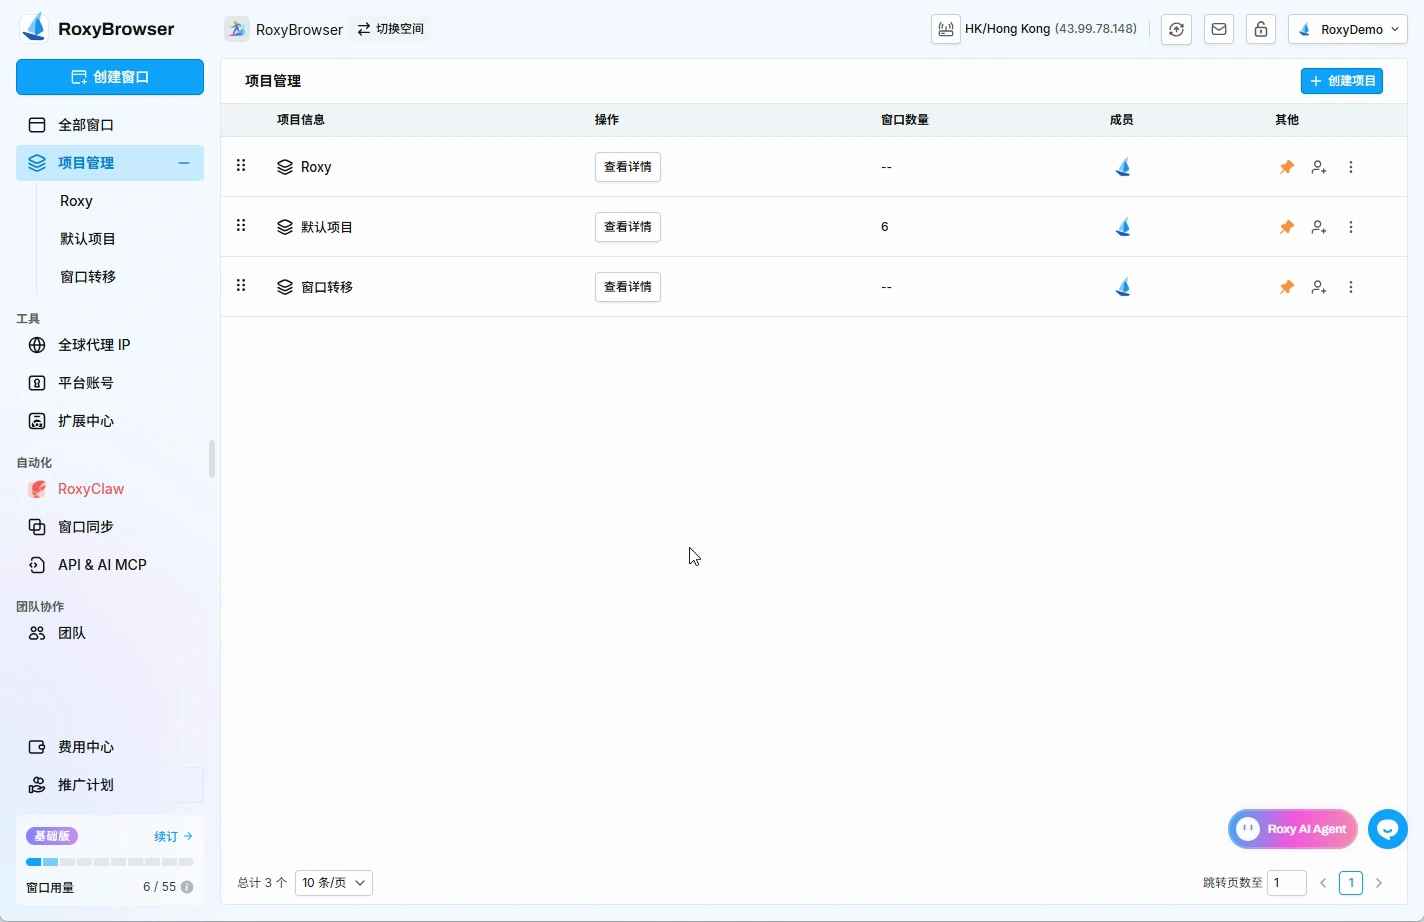Click the 创建项目 button
Image resolution: width=1424 pixels, height=922 pixels.
tap(1342, 81)
